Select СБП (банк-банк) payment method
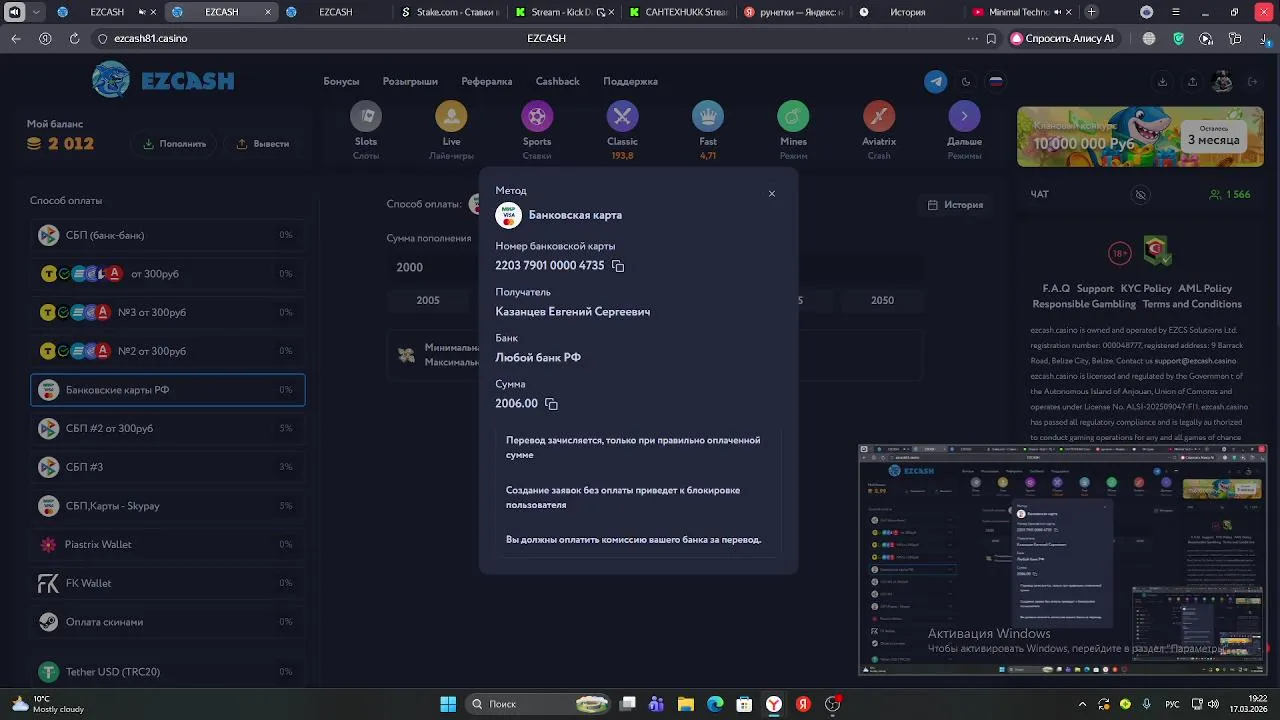This screenshot has width=1280, height=720. click(168, 235)
